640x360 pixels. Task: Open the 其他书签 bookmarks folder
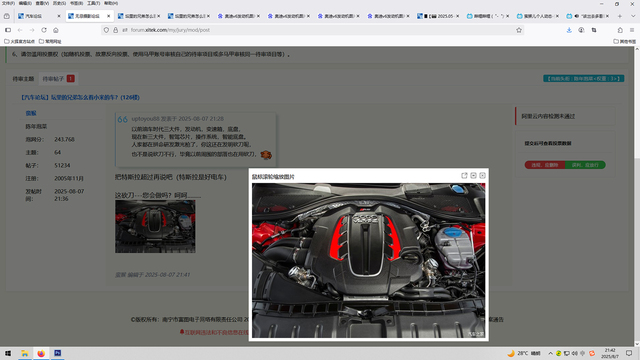[x=624, y=41]
